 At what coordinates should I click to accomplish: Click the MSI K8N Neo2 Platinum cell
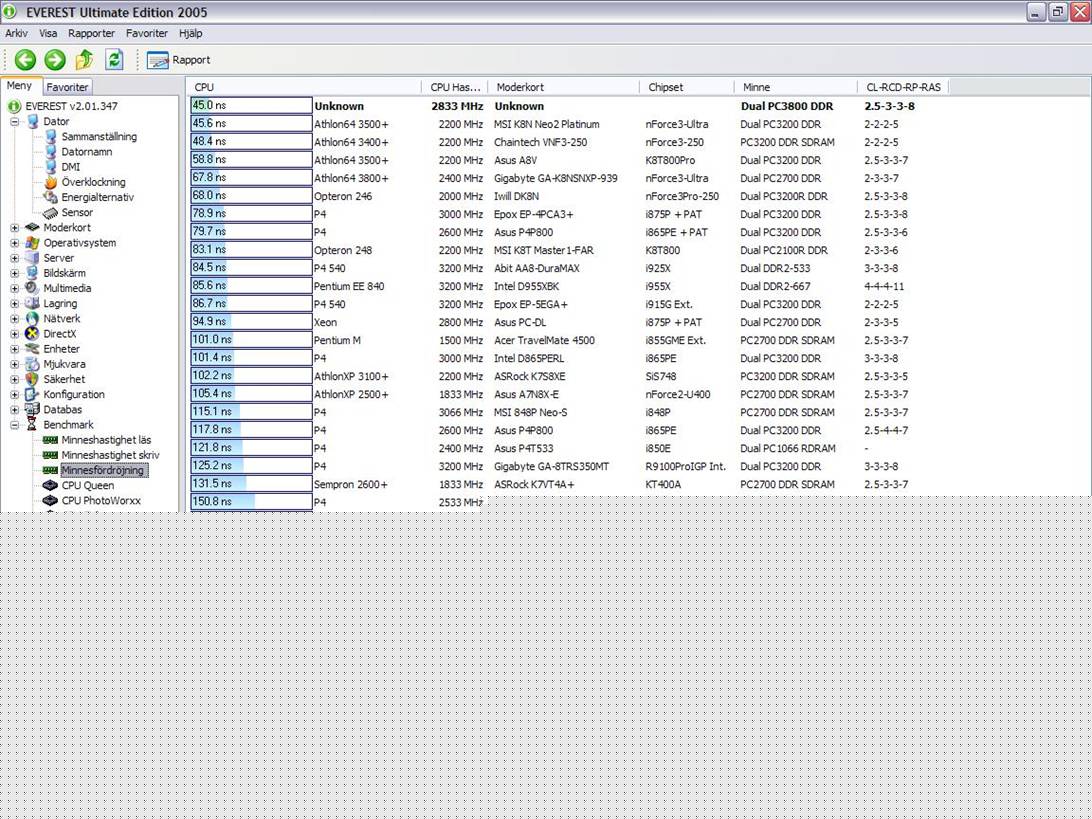(547, 125)
